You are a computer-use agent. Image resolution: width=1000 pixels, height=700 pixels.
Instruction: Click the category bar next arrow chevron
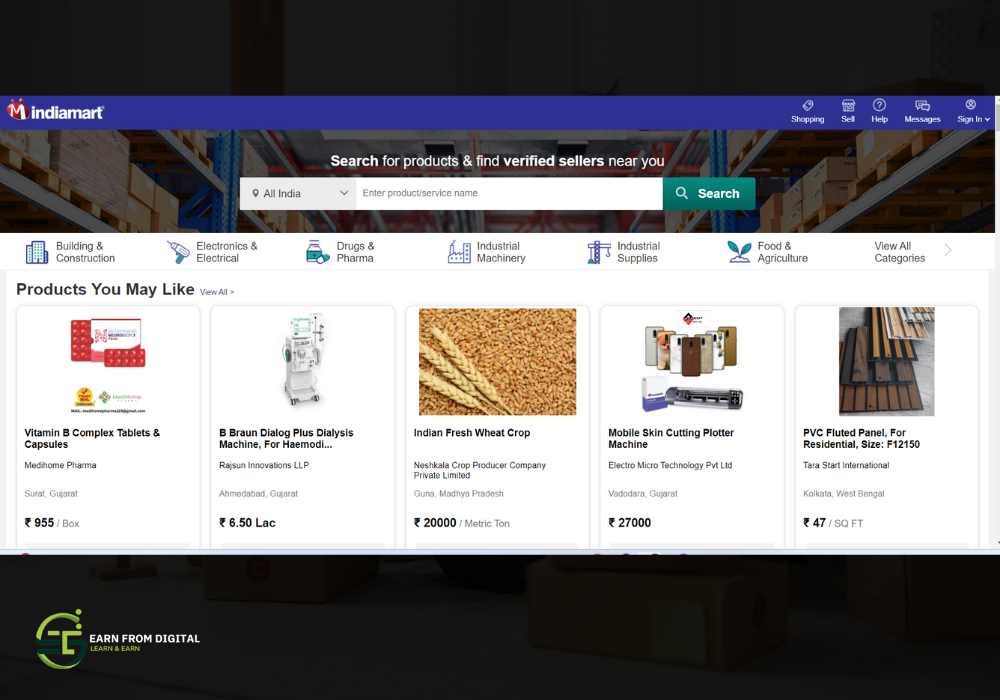pyautogui.click(x=948, y=251)
